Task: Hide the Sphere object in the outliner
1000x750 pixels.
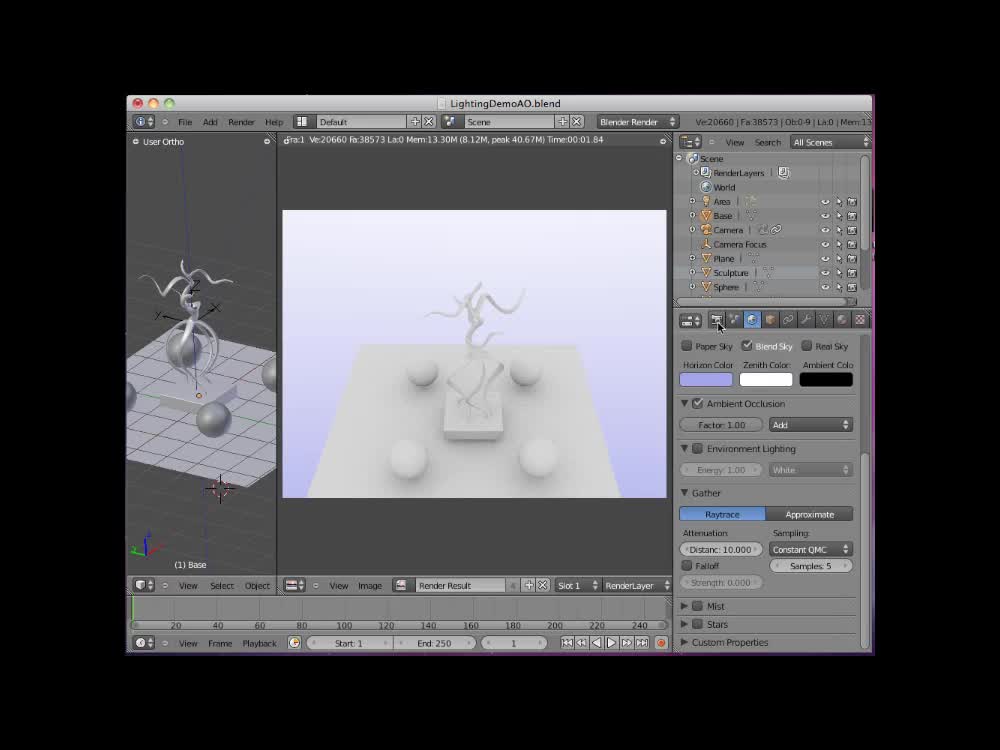Action: 825,287
